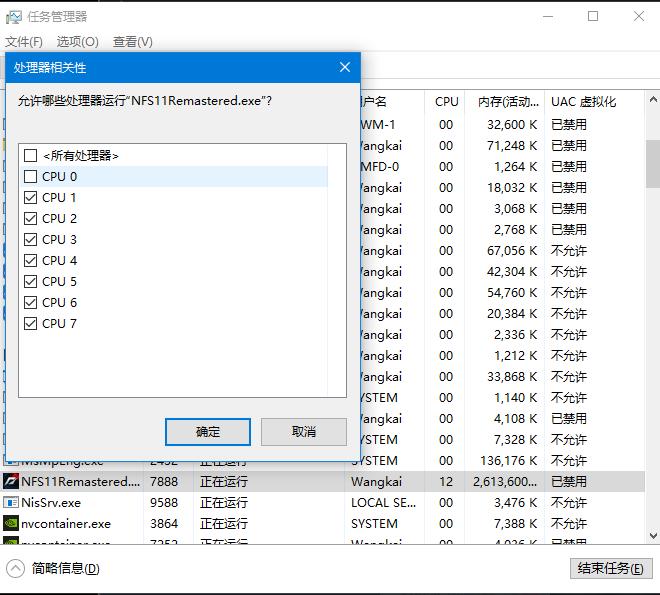Uncheck the CPU 2 checkbox

[x=30, y=218]
